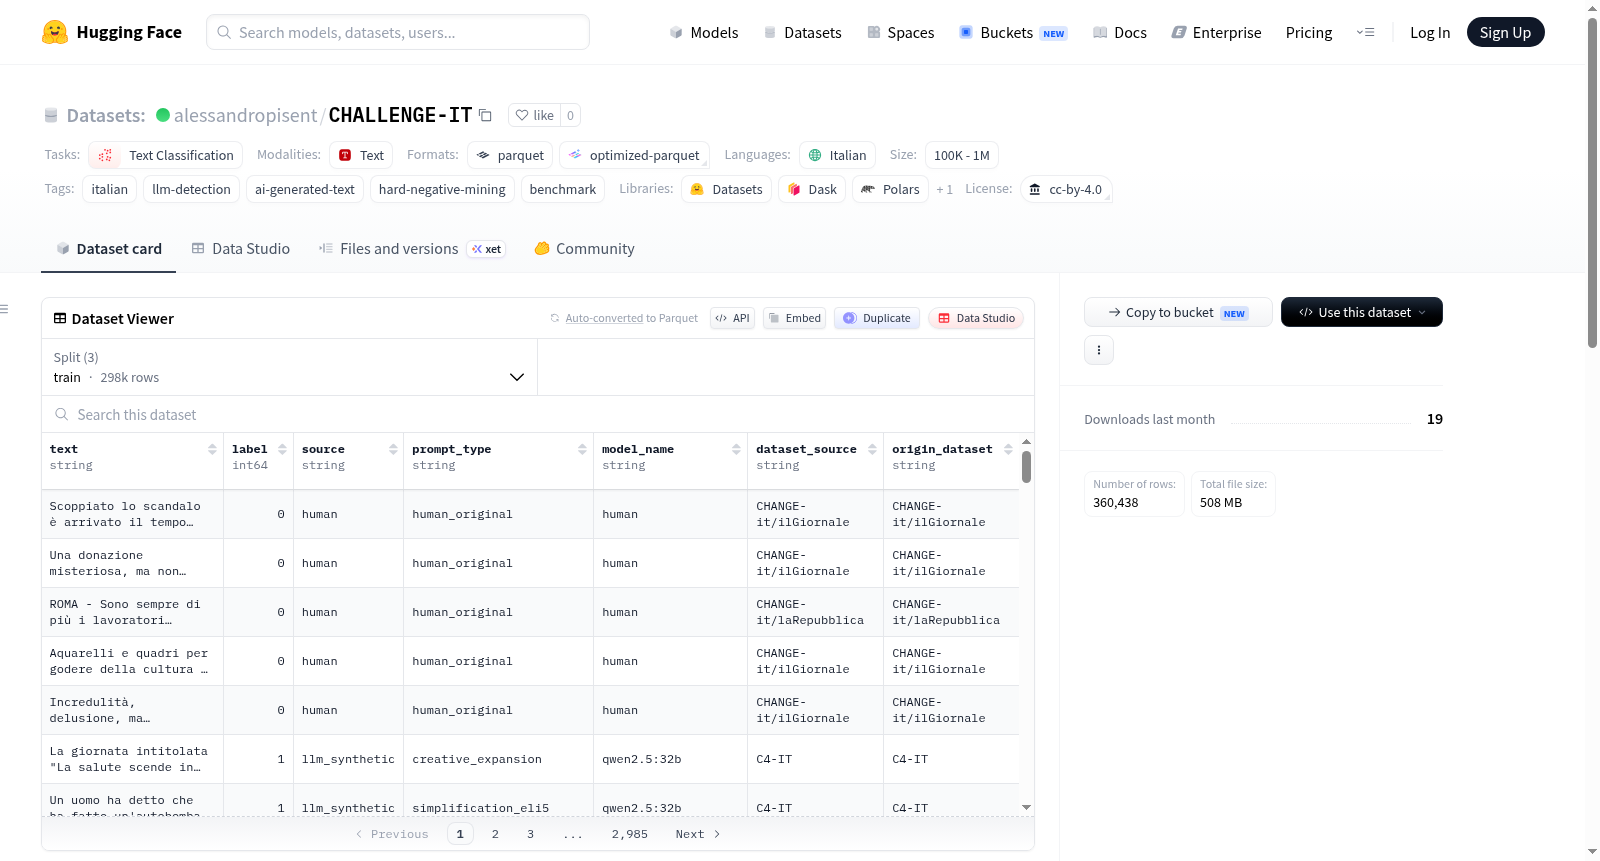Copy dataset name with the copy icon
The width and height of the screenshot is (1600, 861).
tap(486, 115)
